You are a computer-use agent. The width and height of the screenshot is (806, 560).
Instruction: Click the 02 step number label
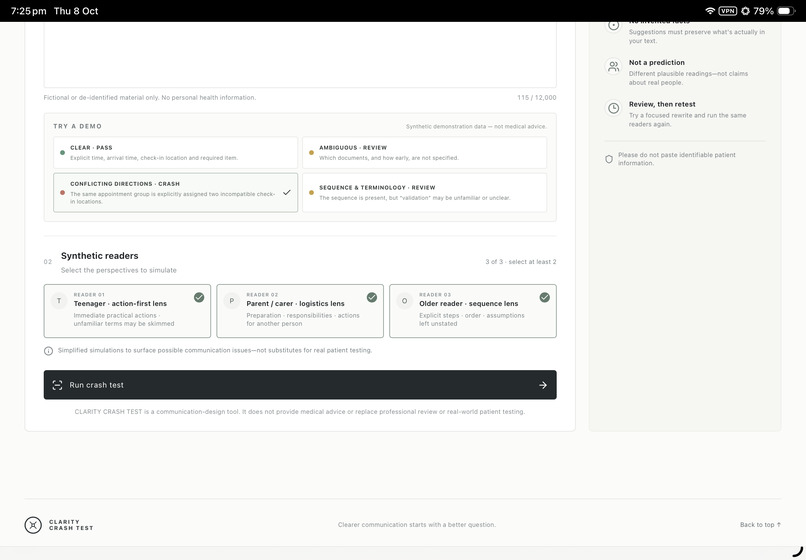click(48, 262)
